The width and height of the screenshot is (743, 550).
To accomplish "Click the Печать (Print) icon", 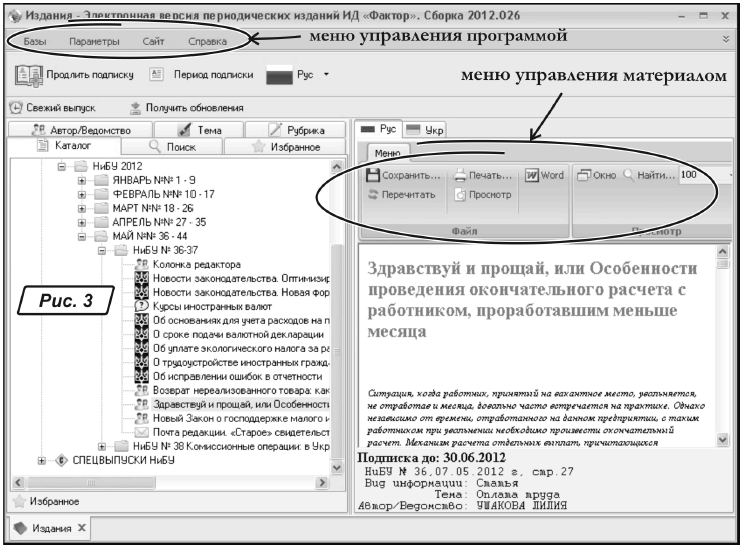I will click(x=460, y=176).
